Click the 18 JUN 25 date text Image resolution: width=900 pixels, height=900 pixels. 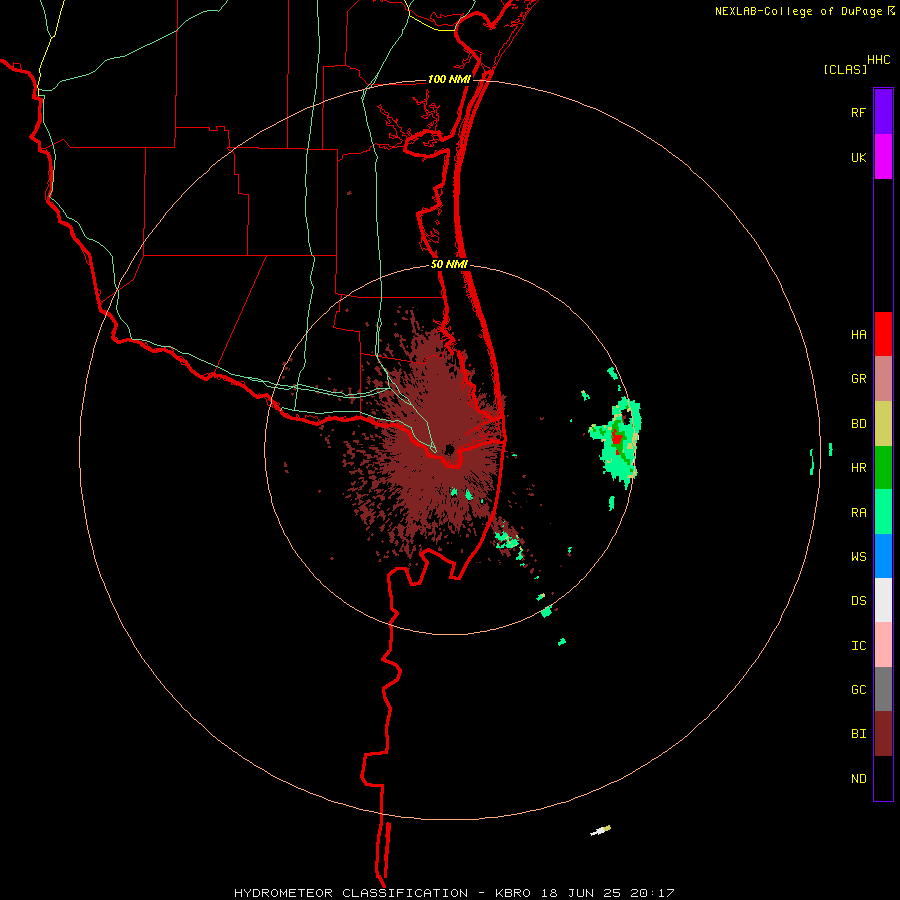pyautogui.click(x=581, y=893)
